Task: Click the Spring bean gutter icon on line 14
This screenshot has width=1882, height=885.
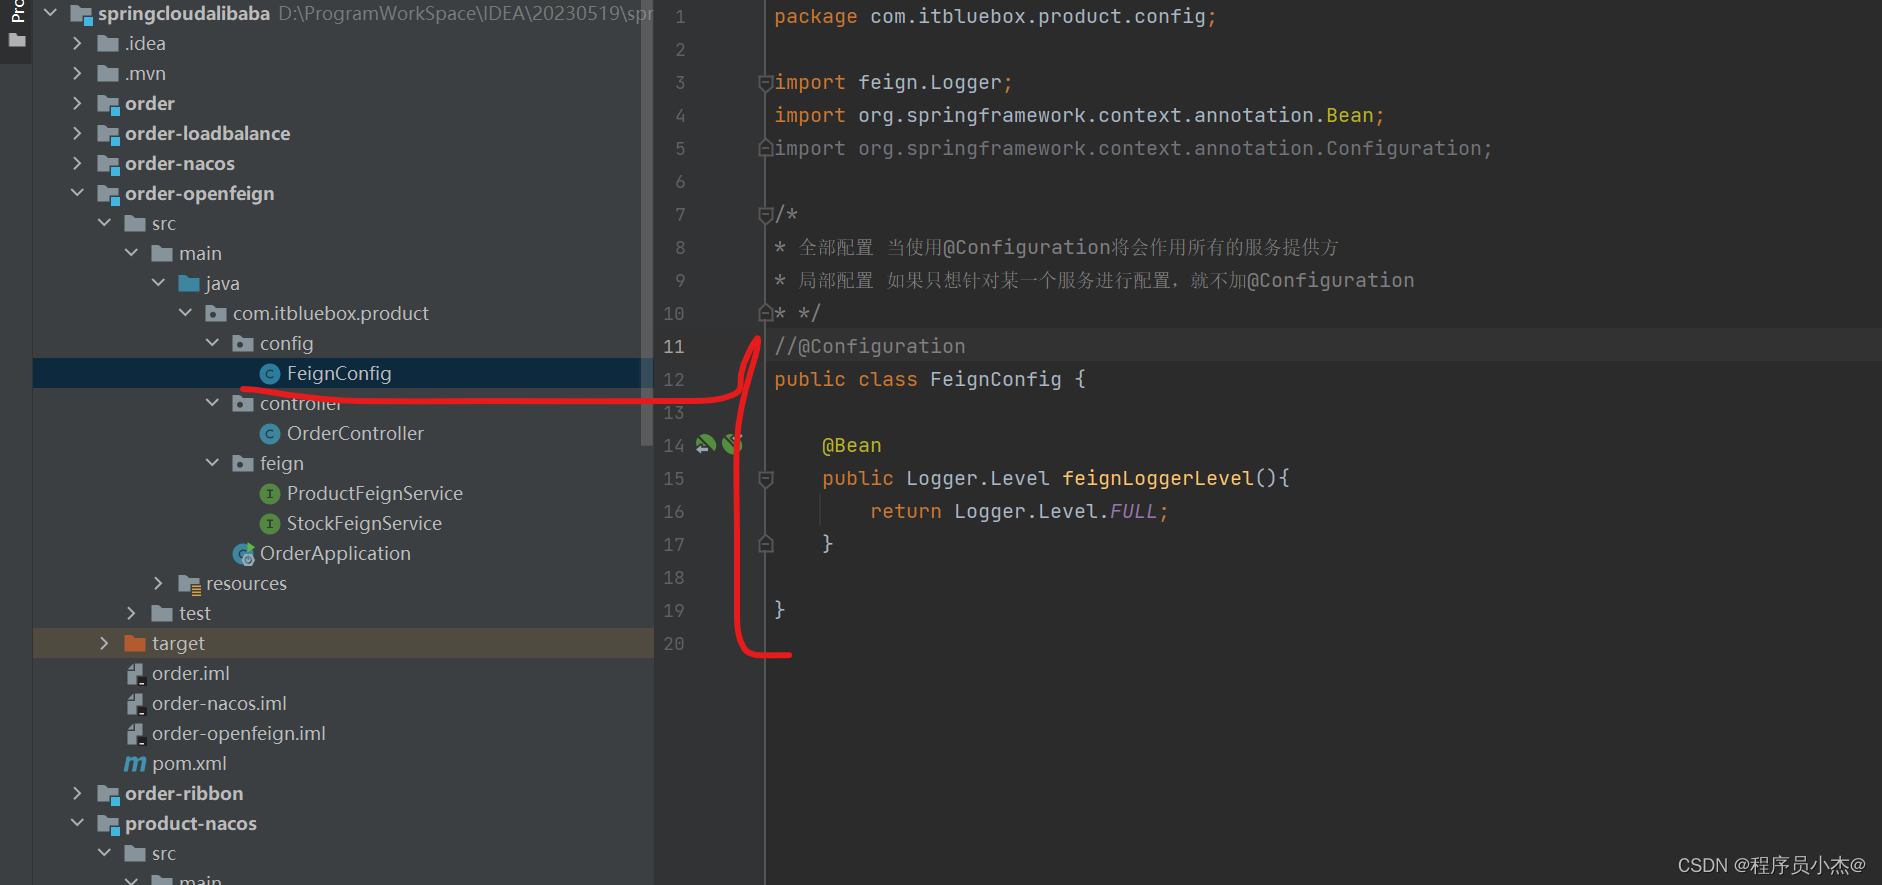Action: tap(706, 444)
